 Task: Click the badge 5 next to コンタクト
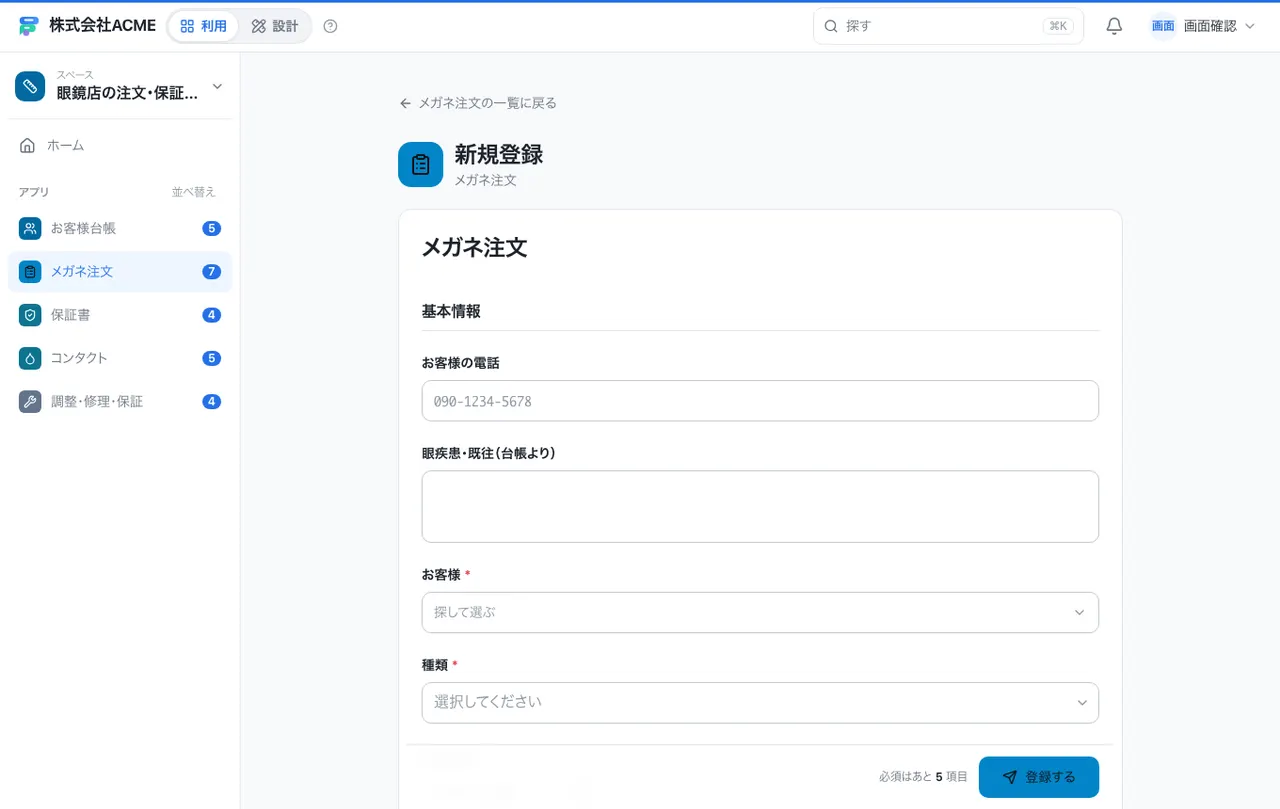point(211,358)
